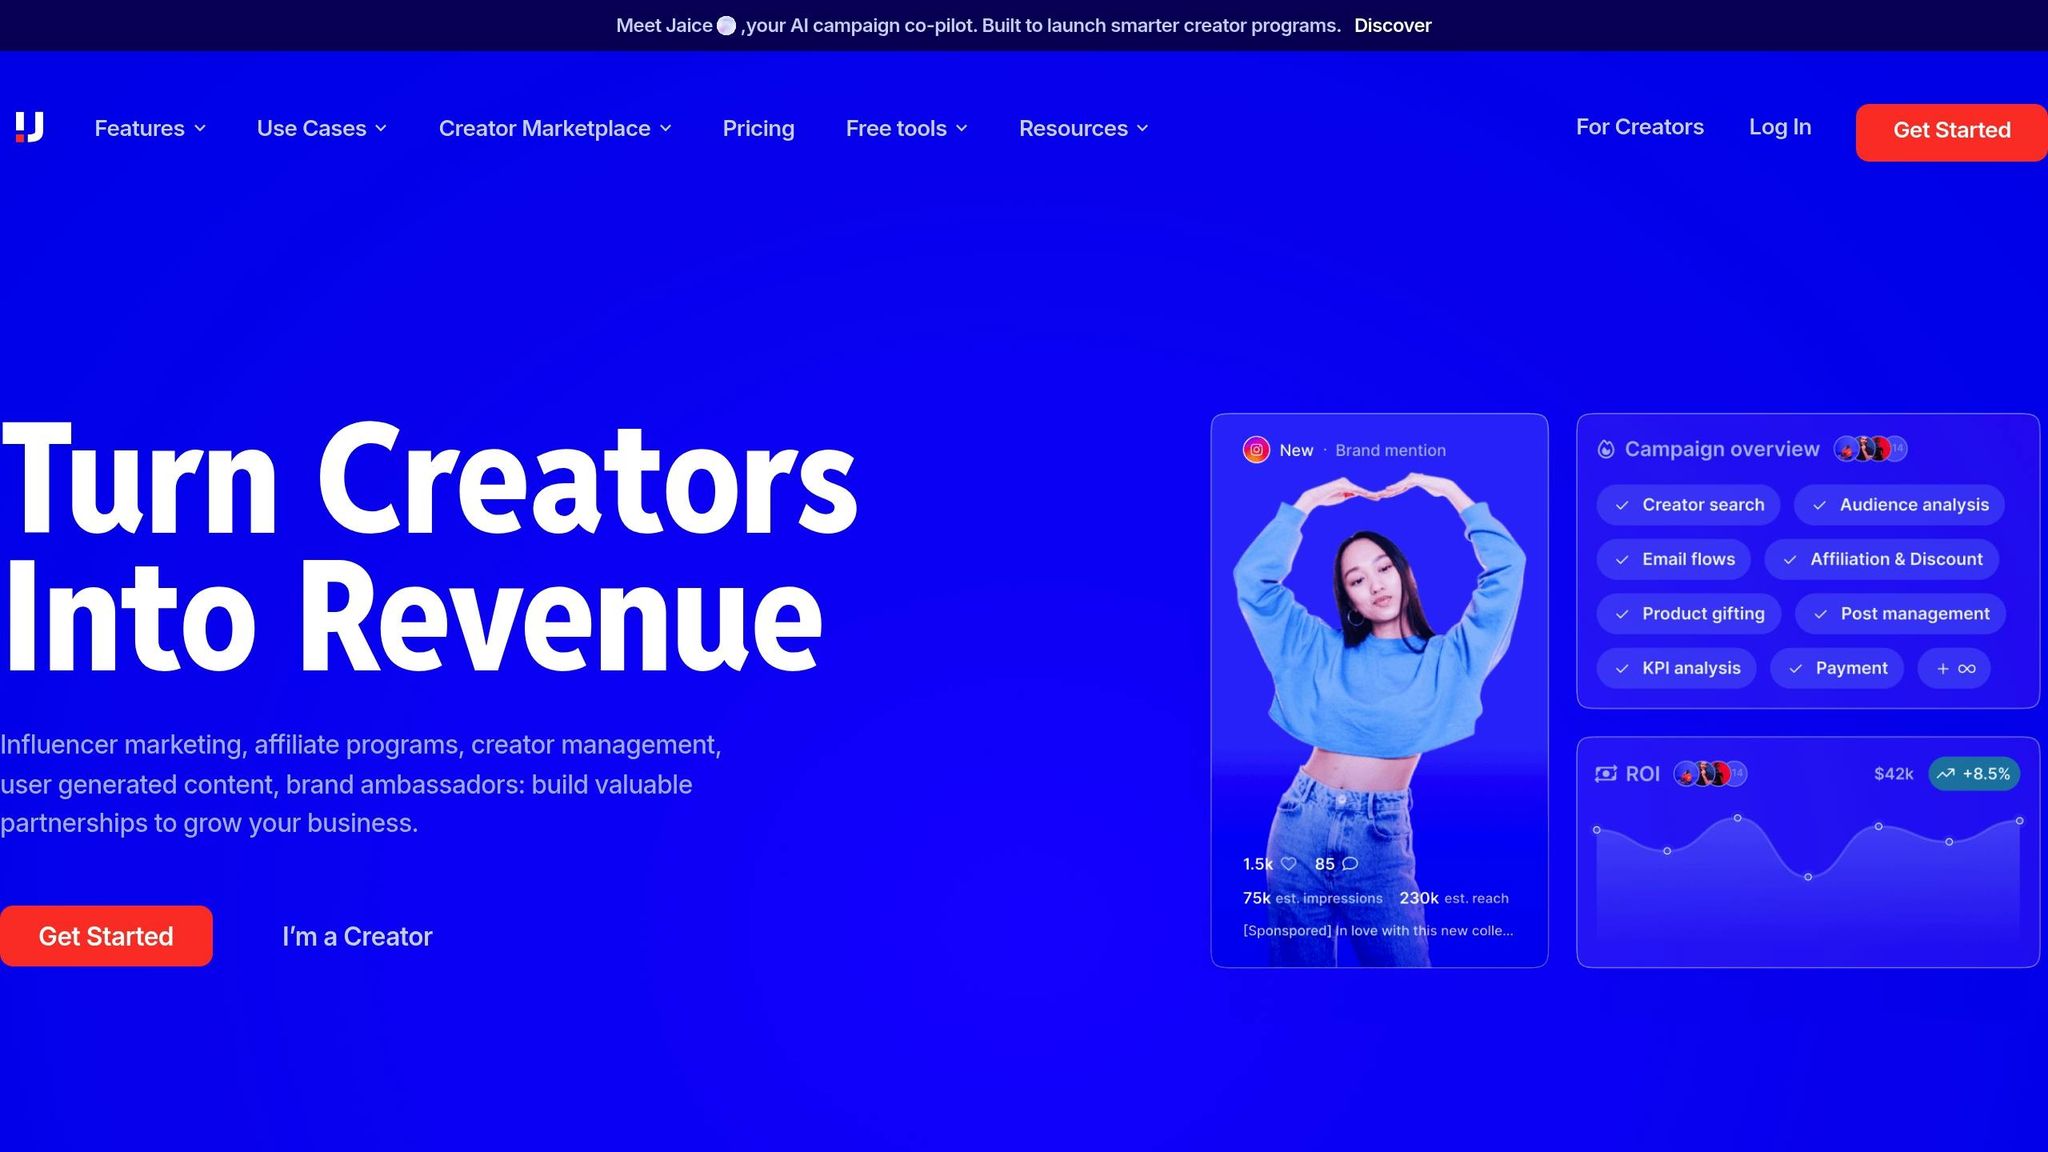Go to For Creators
Screen dimensions: 2048x1152
1639,127
